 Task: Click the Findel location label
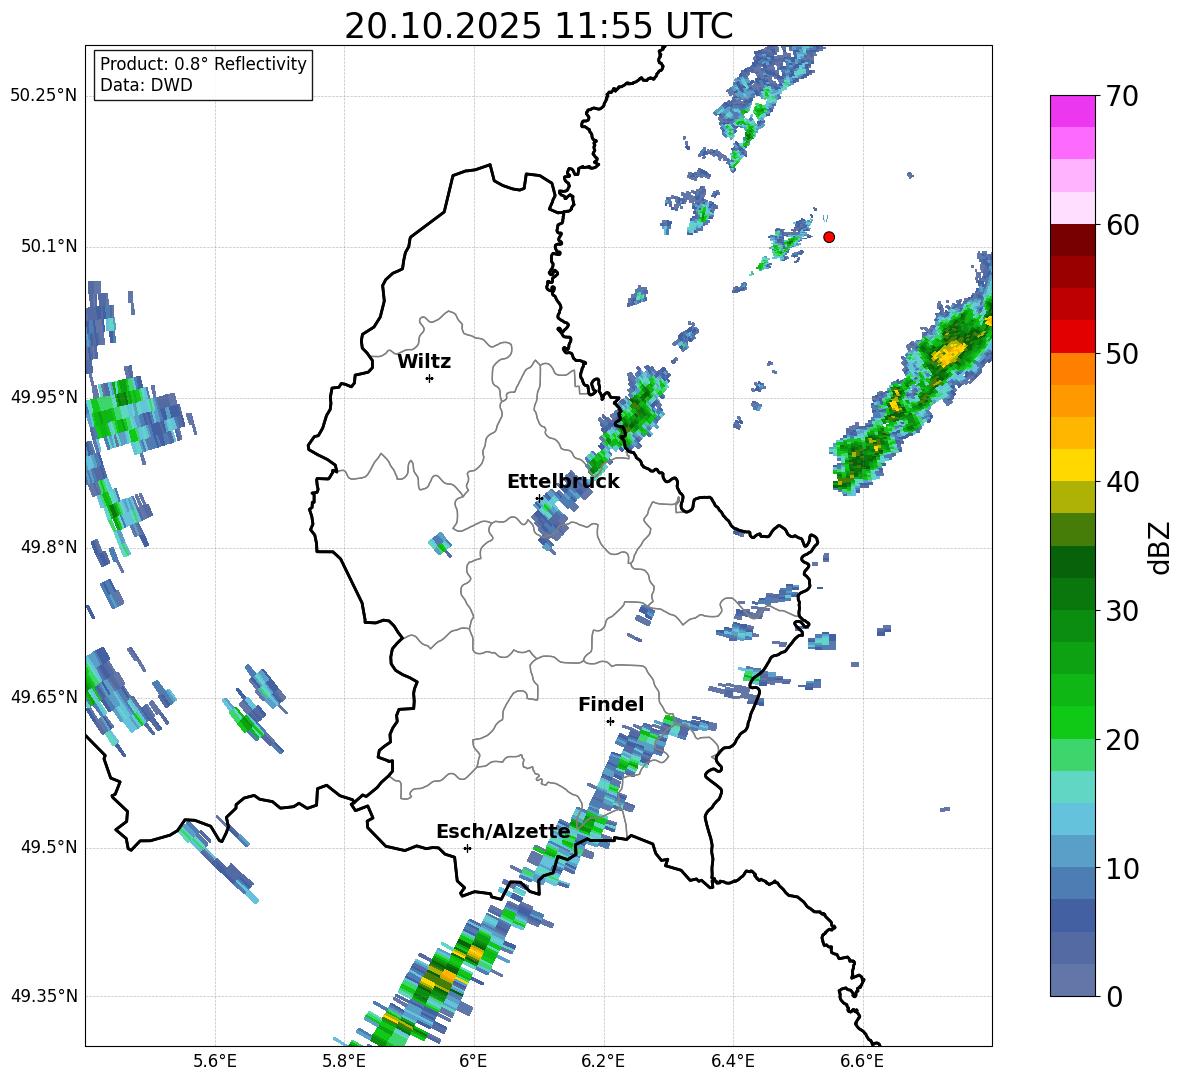pos(611,704)
